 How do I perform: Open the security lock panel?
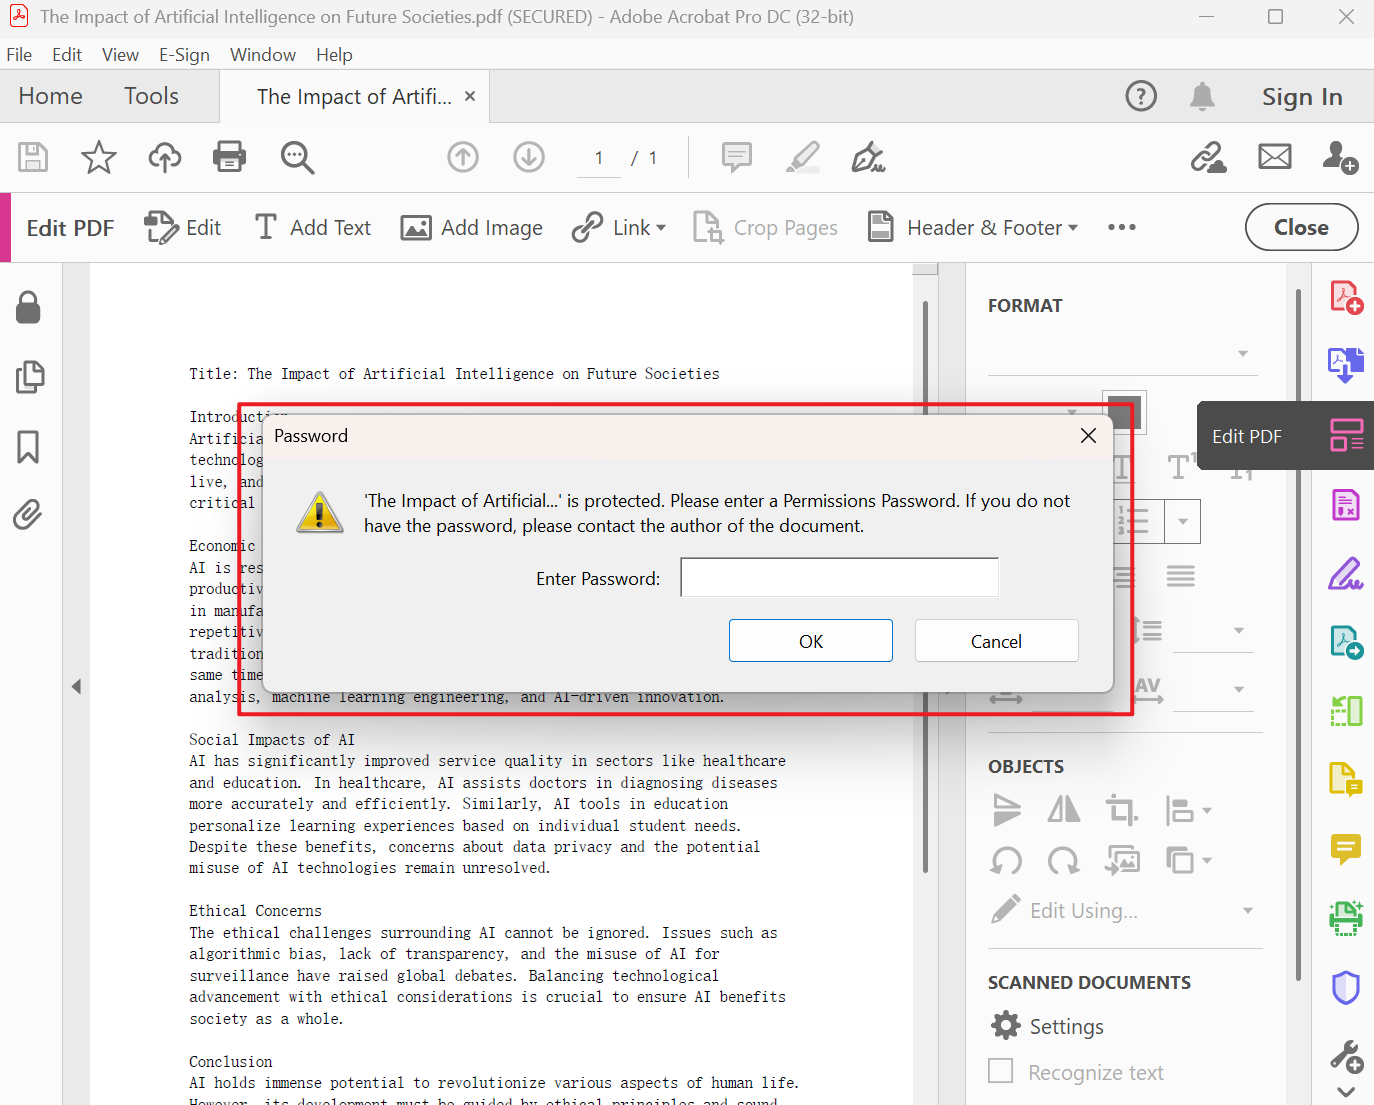click(28, 307)
